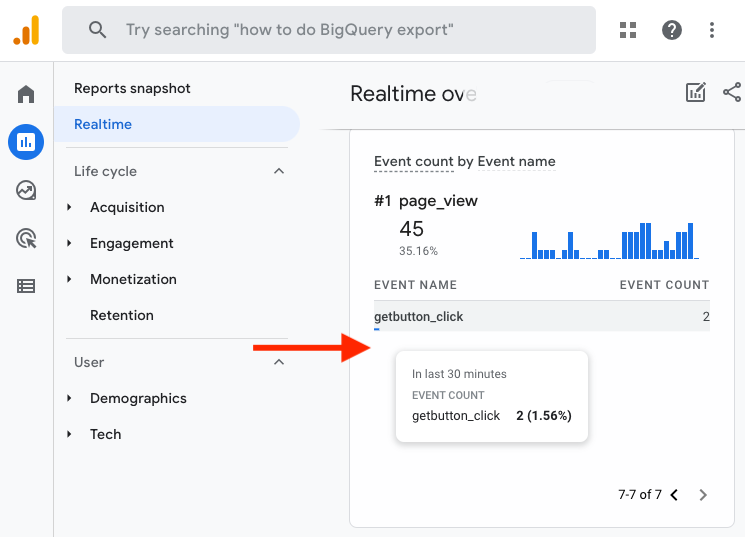Expand the Acquisition reports group
This screenshot has height=537, width=745.
[x=127, y=207]
